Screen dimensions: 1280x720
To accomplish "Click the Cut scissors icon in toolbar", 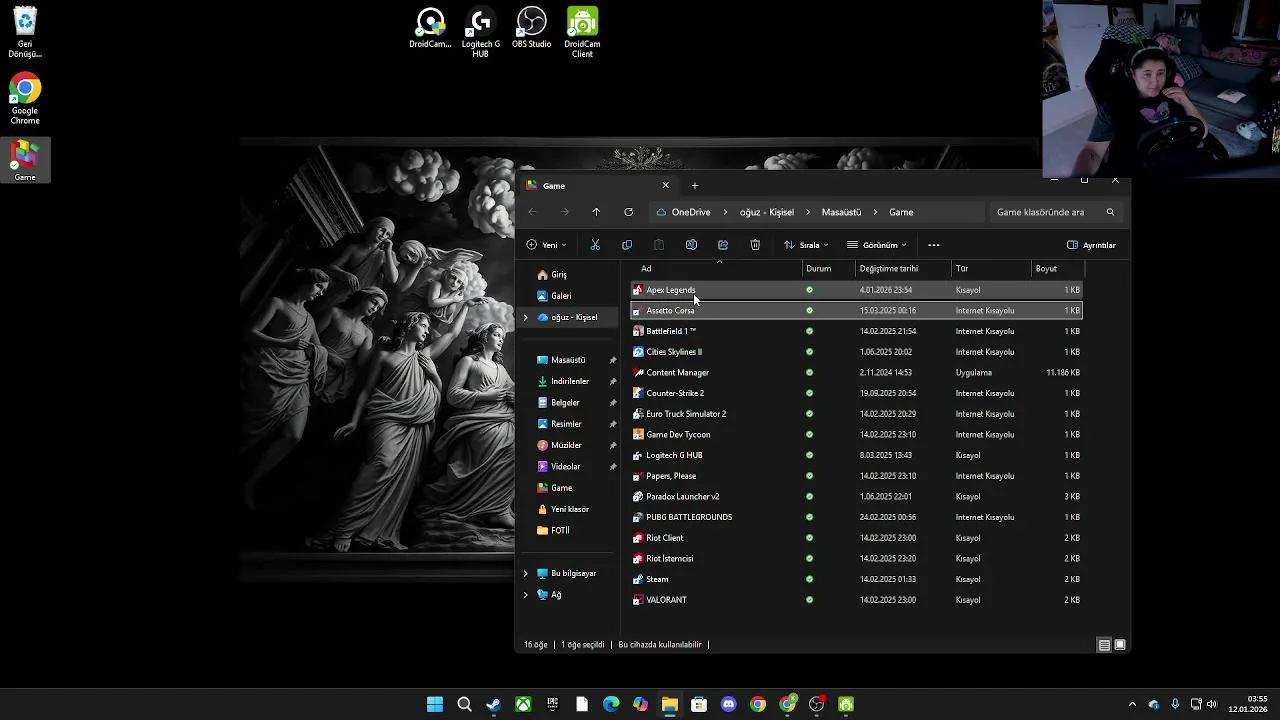I will click(595, 245).
